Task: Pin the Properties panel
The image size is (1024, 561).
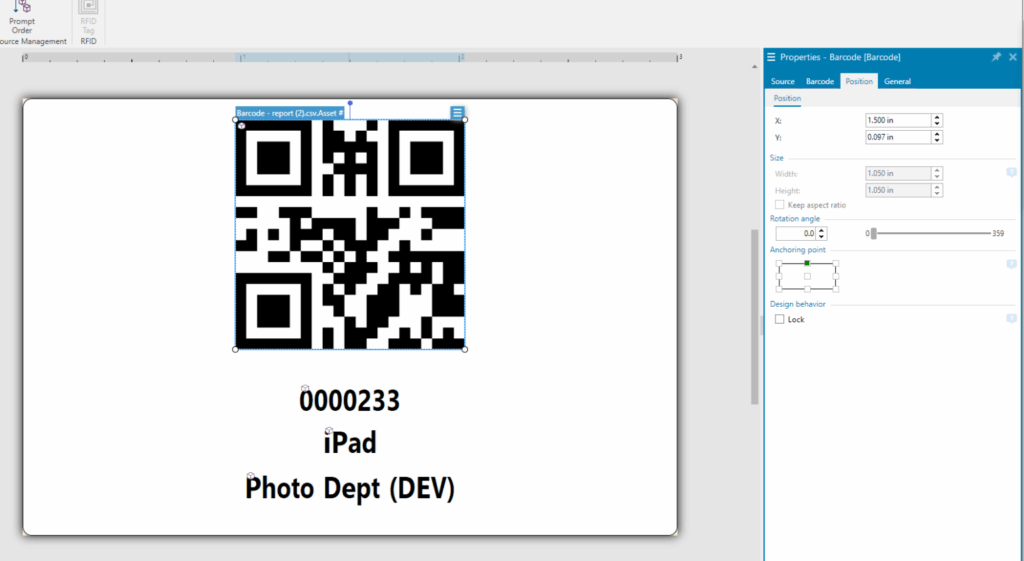Action: tap(996, 57)
